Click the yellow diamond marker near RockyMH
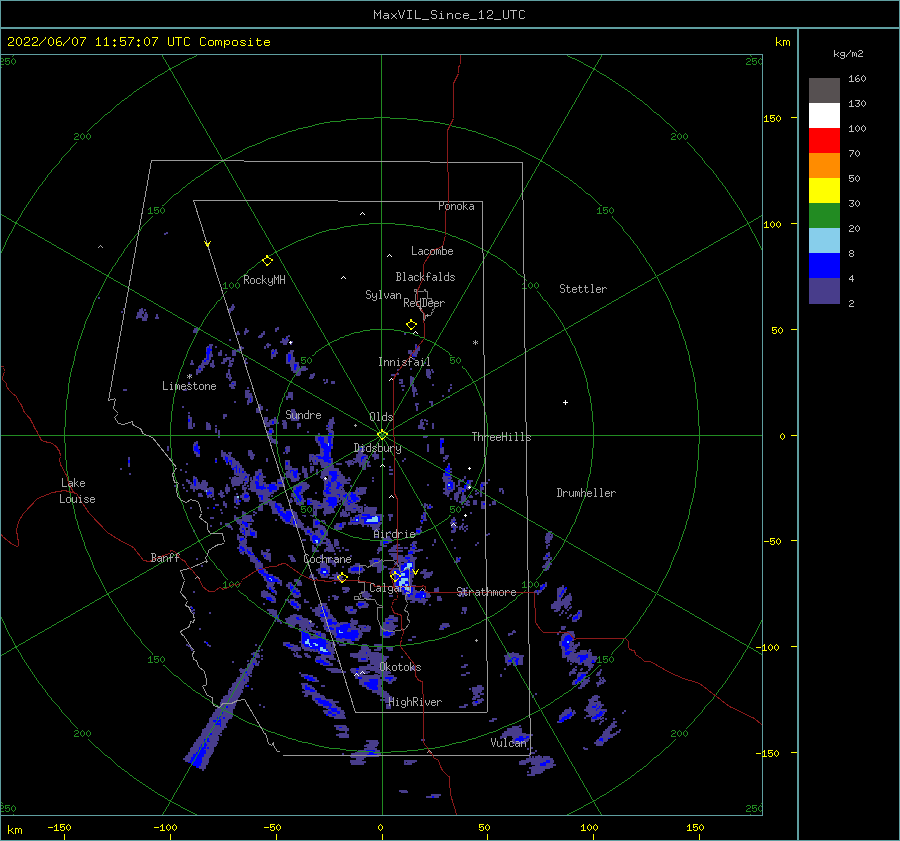 click(x=267, y=261)
